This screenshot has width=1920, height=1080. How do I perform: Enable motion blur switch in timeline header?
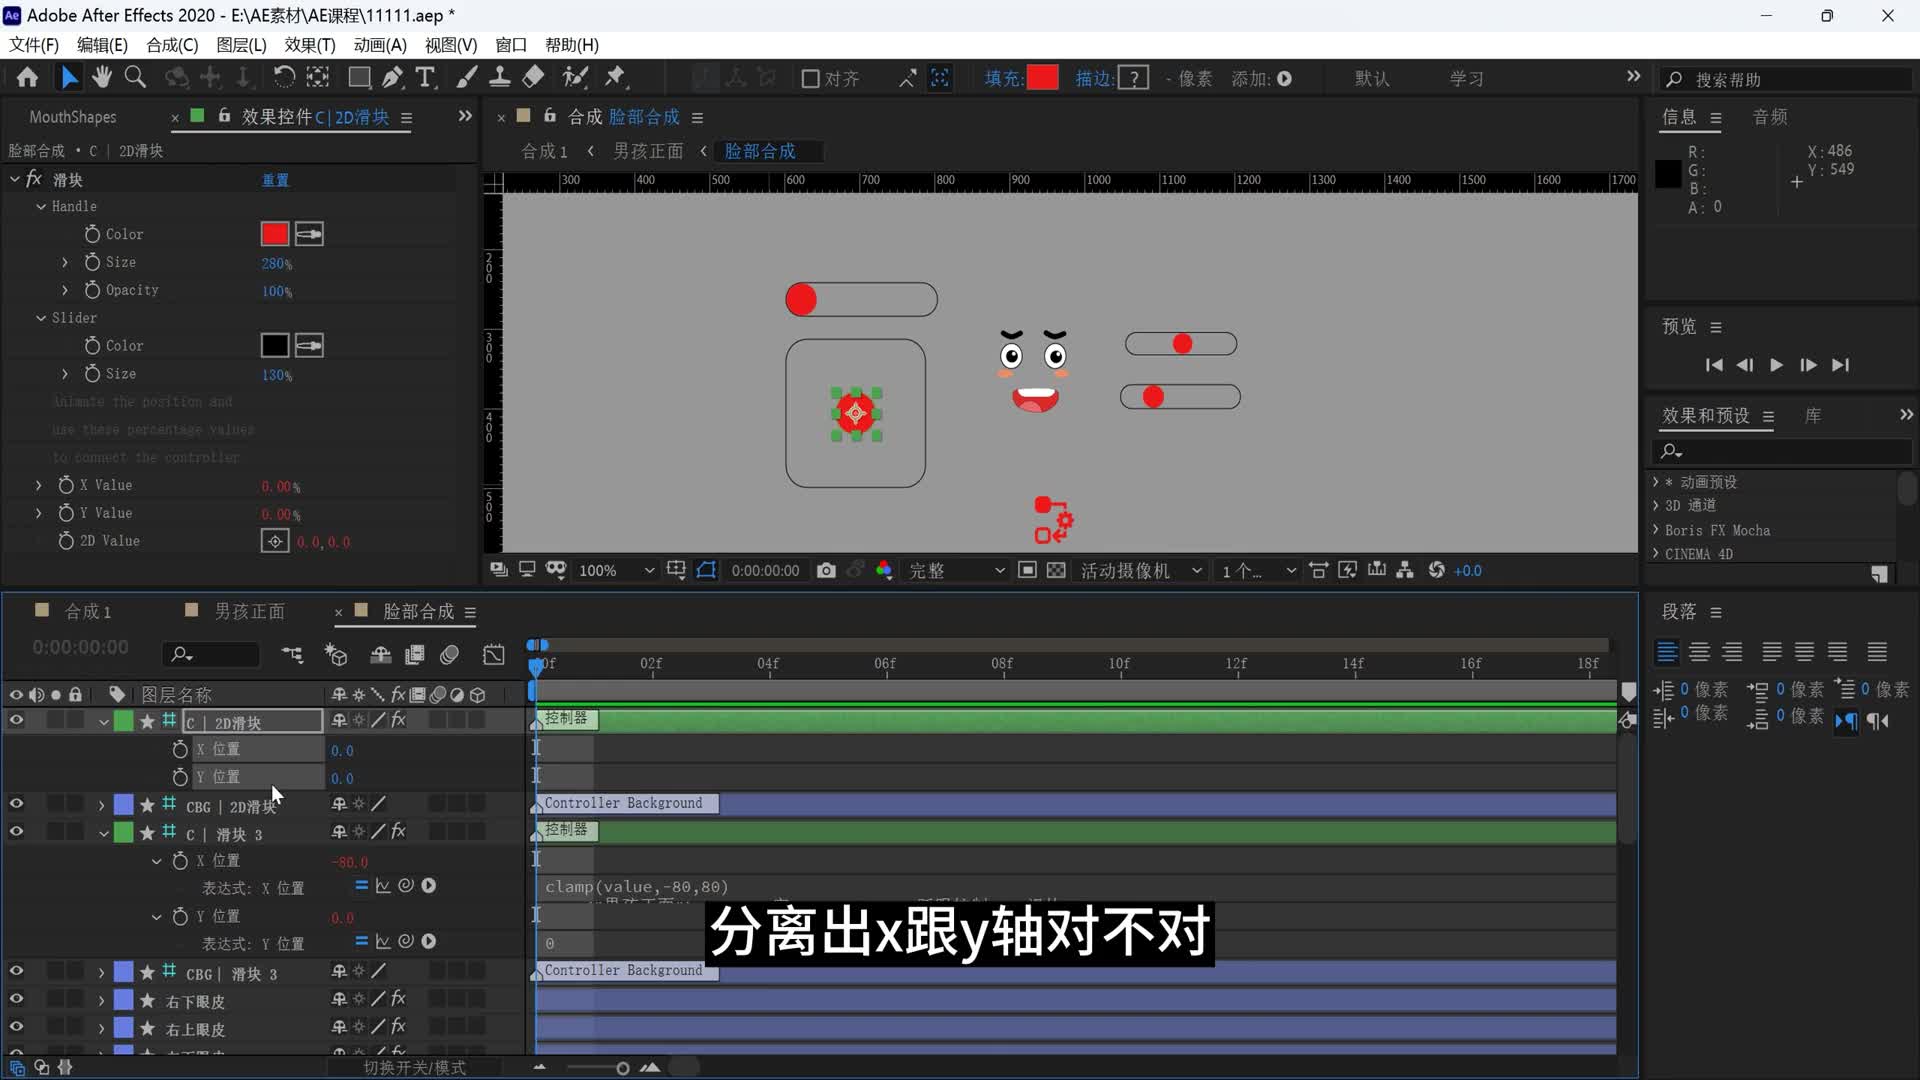[x=450, y=655]
